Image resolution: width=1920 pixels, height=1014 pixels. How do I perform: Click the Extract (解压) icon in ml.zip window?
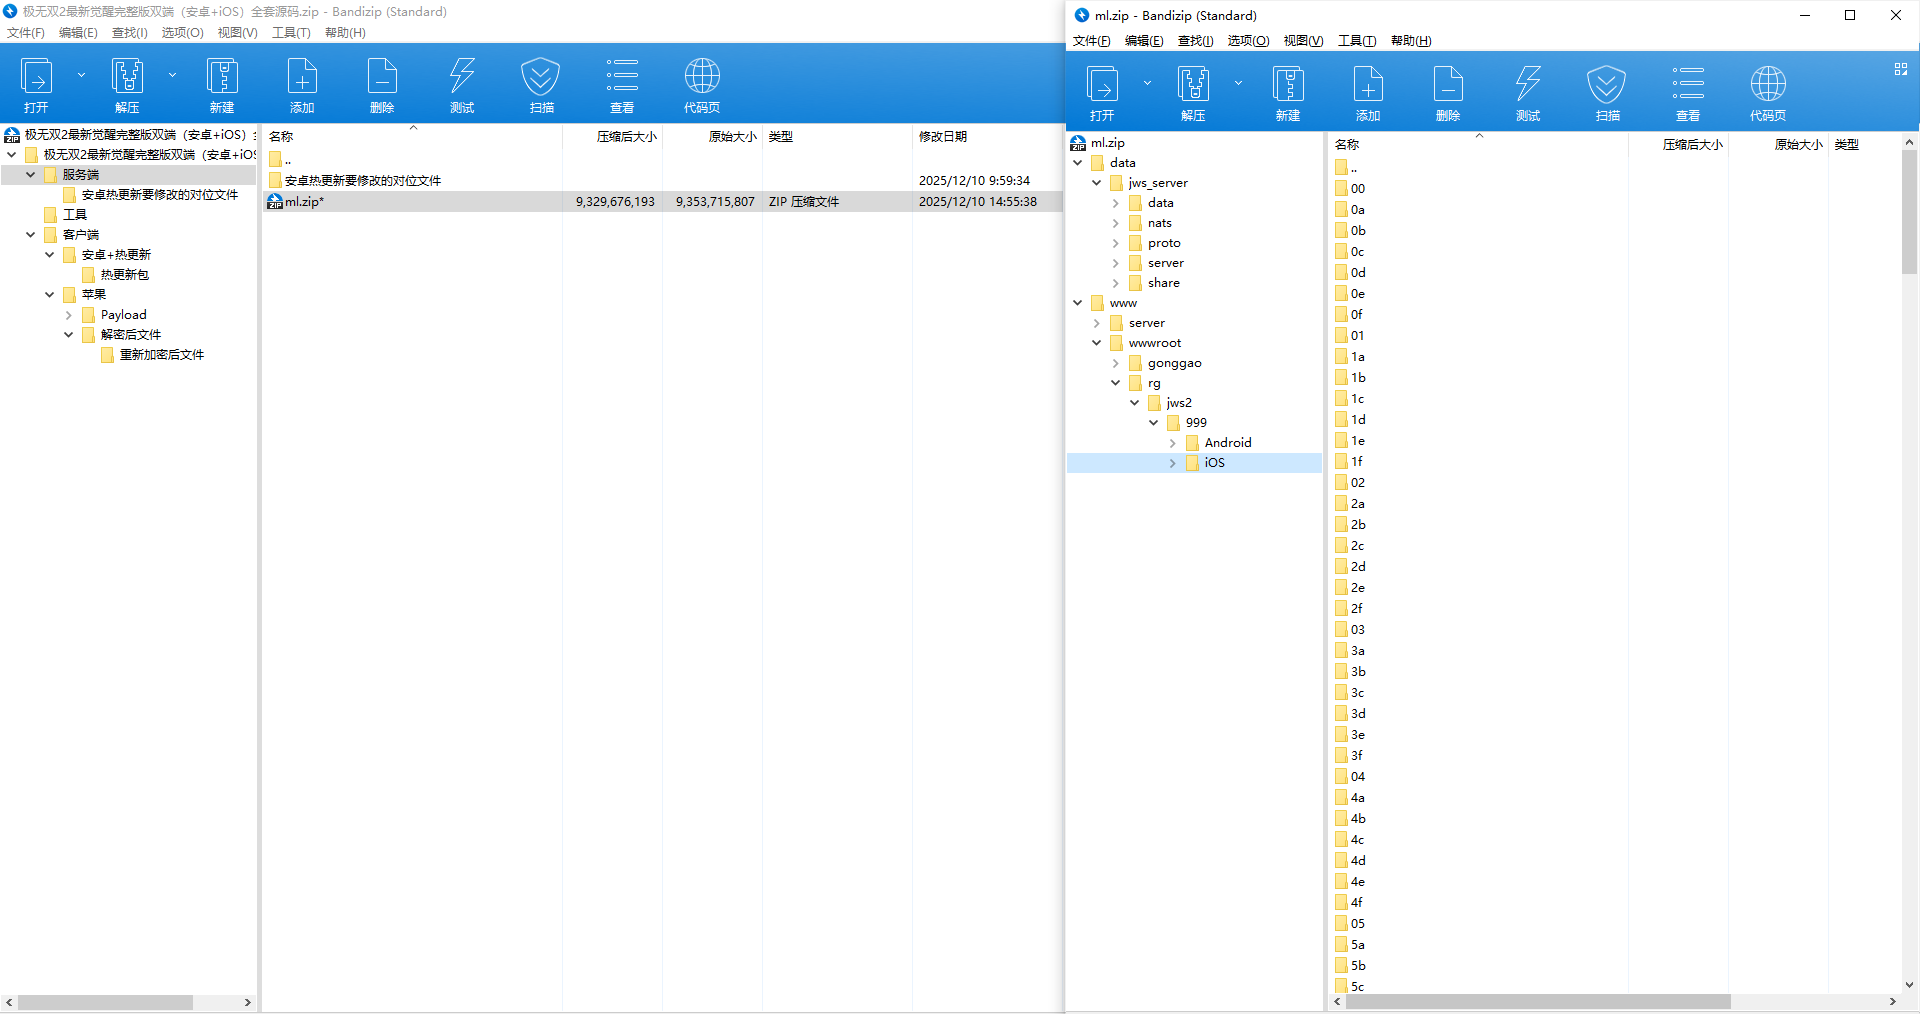(x=1193, y=85)
